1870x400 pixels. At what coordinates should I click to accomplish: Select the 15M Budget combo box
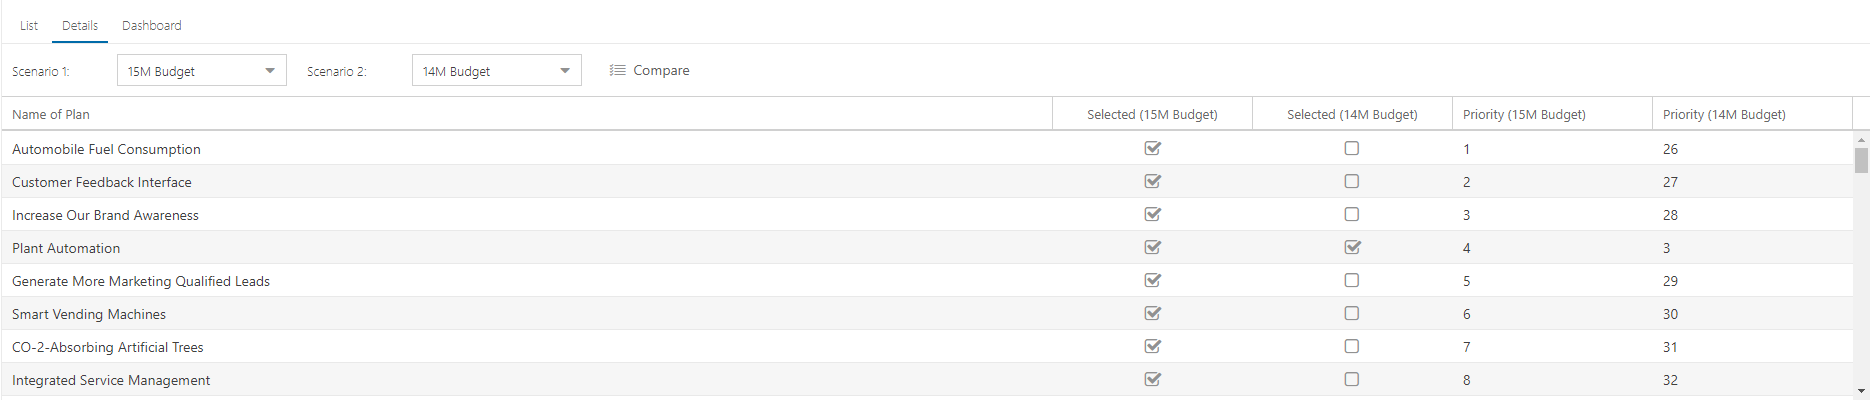pyautogui.click(x=202, y=70)
